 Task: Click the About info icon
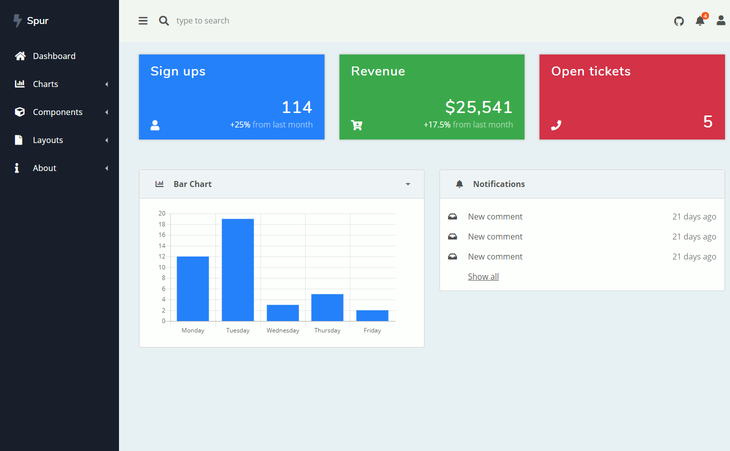[17, 168]
